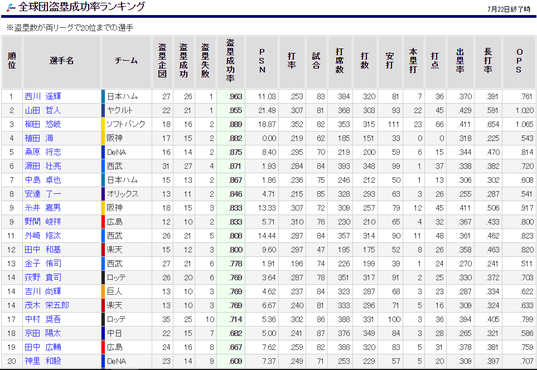Screen dimensions: 537x370
Task: Click the 出塁率 column header
Action: click(460, 61)
